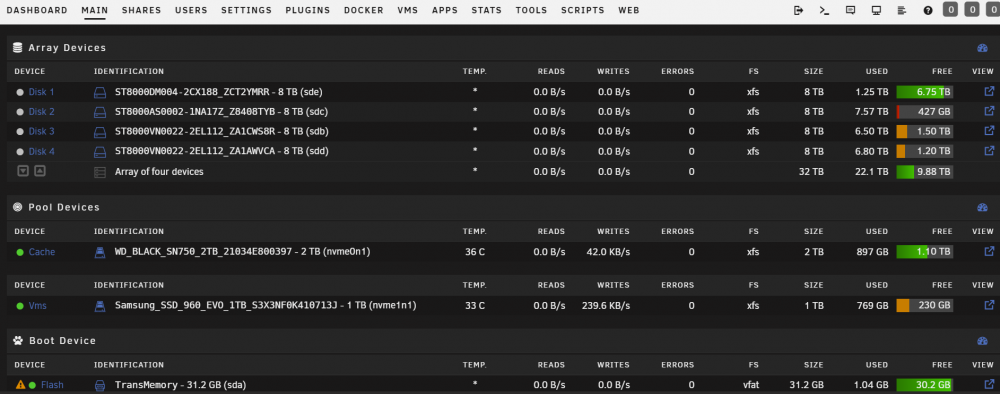Viewport: 1000px width, 394px height.
Task: Spin up all array disks arrow
Action: 40,171
